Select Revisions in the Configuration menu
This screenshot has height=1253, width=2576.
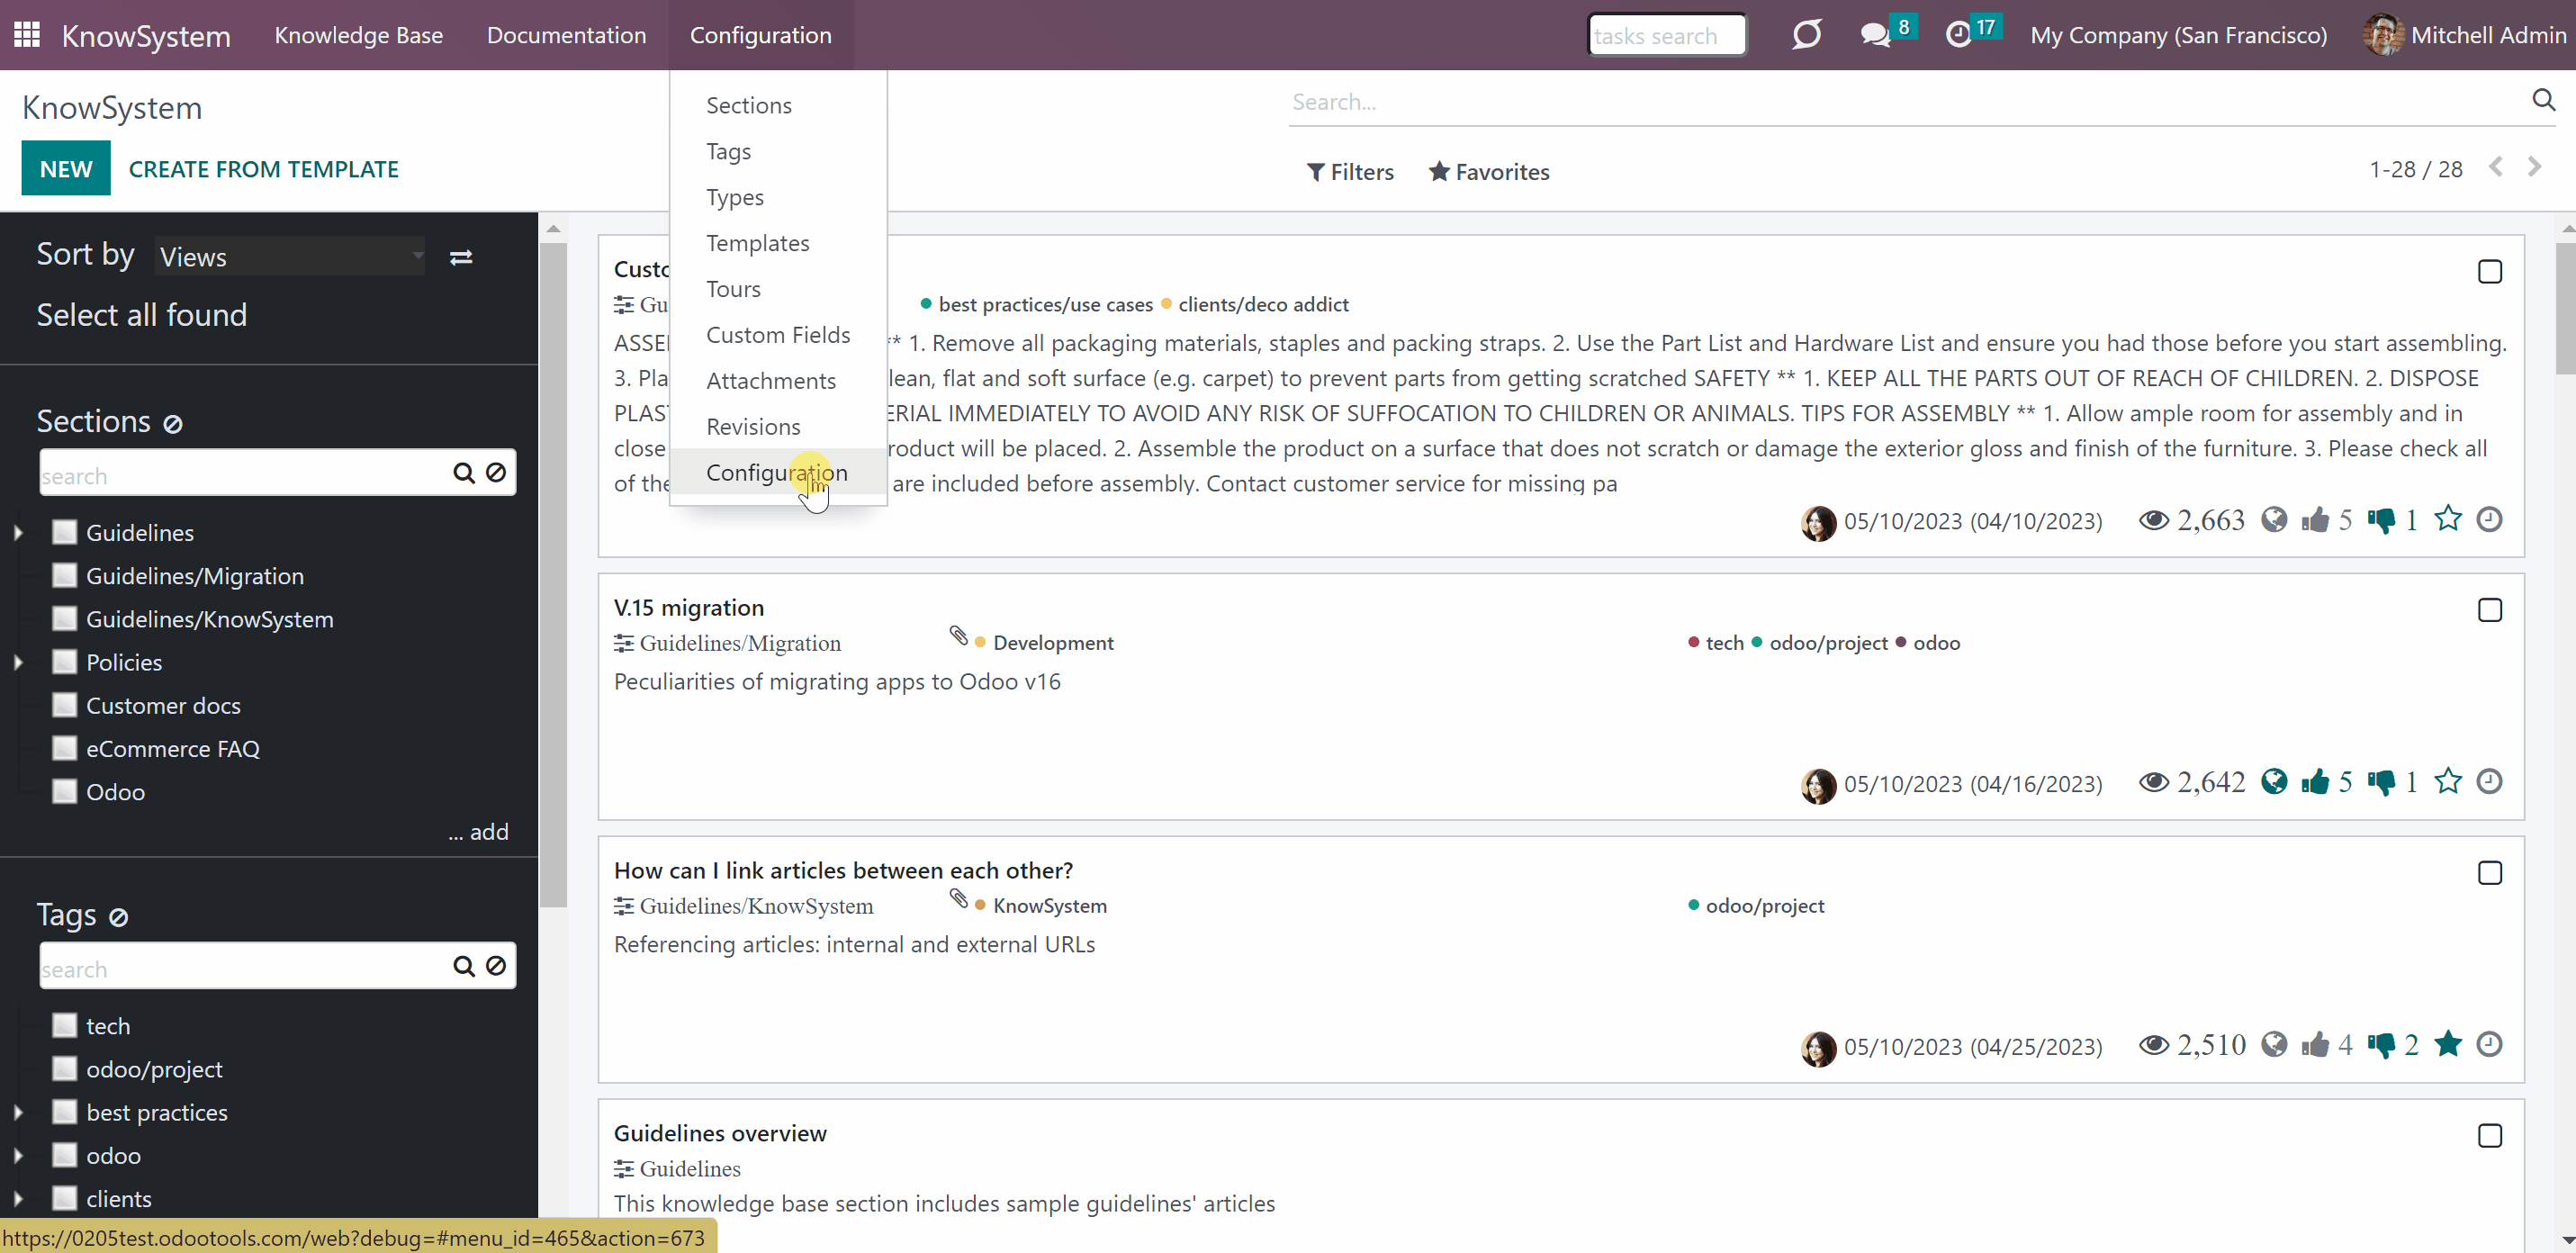(x=753, y=427)
